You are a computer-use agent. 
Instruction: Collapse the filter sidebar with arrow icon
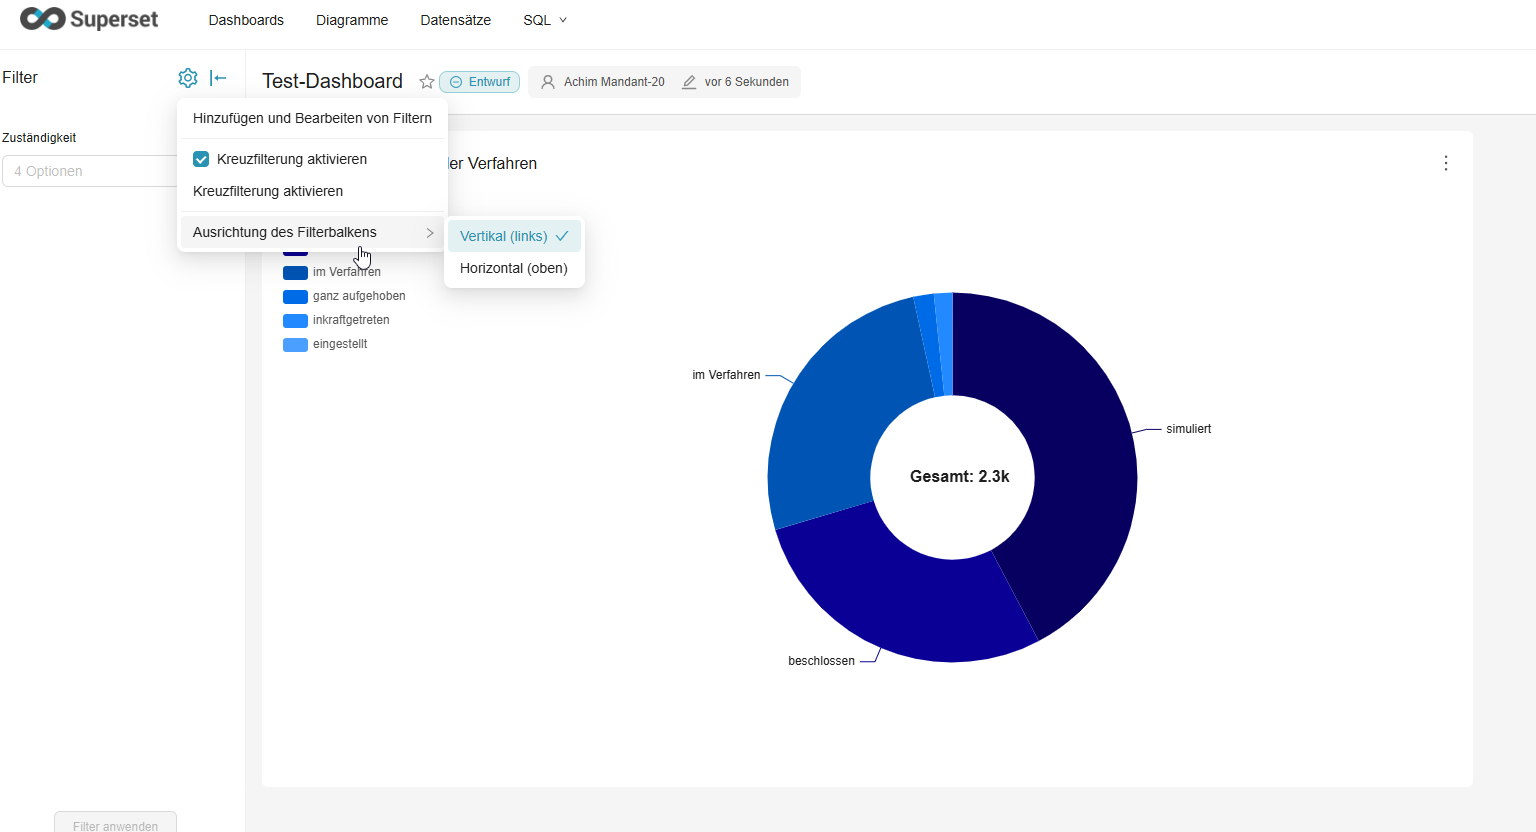(x=218, y=78)
